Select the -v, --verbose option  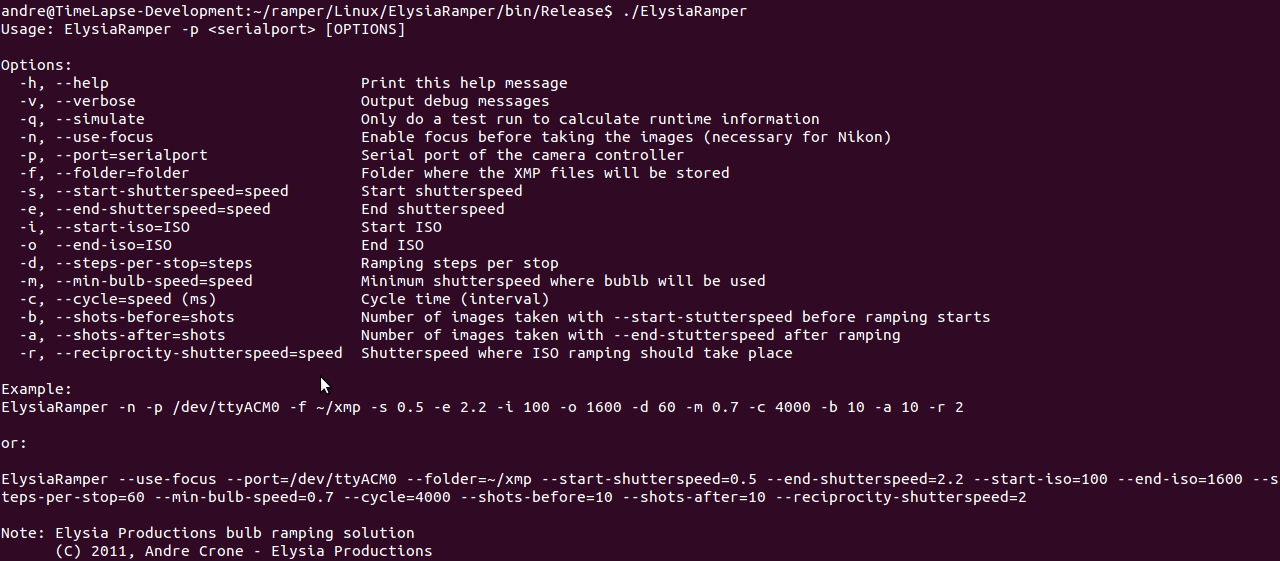click(x=77, y=101)
